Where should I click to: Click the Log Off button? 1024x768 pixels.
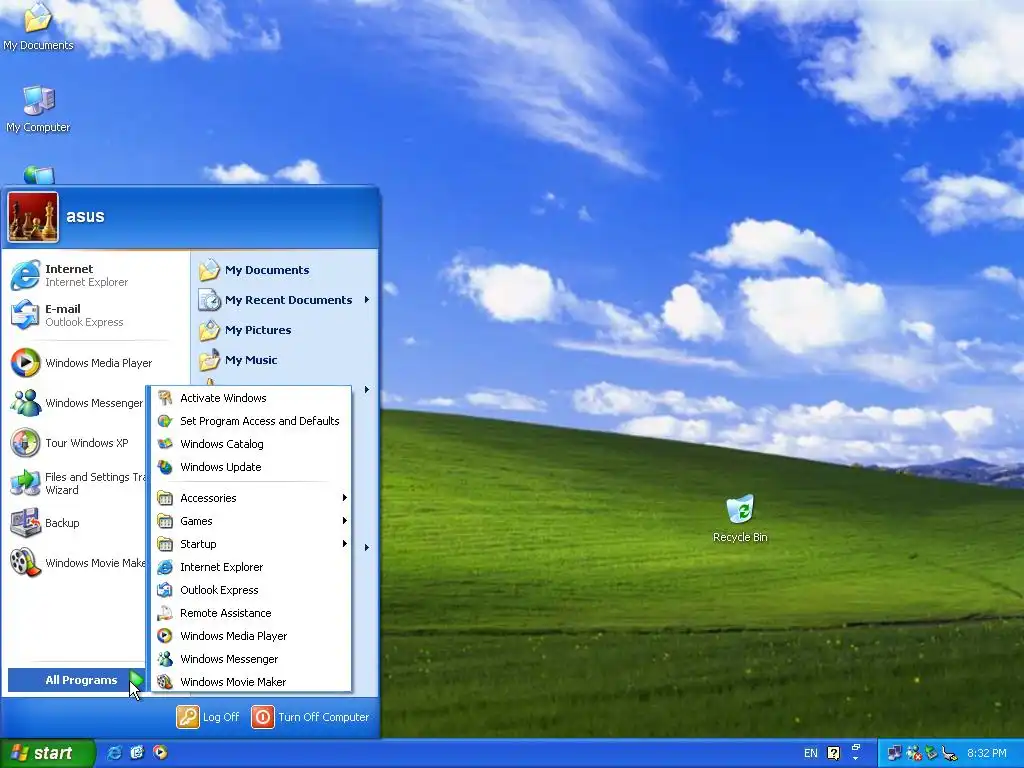pyautogui.click(x=208, y=717)
